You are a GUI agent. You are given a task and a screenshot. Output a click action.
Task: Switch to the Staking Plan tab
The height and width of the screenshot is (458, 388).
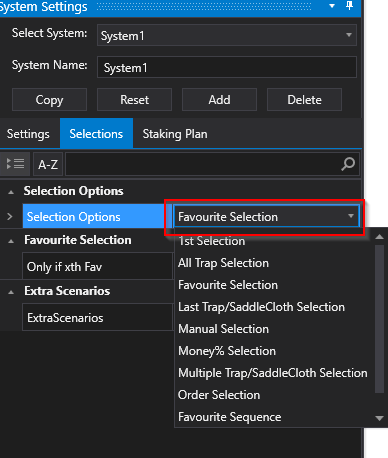[175, 134]
